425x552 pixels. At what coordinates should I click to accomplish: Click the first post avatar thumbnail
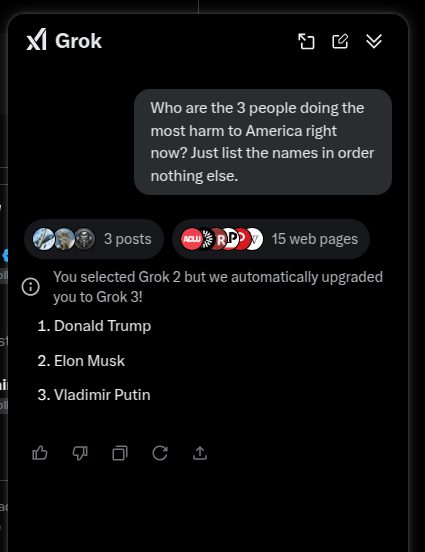[x=44, y=239]
